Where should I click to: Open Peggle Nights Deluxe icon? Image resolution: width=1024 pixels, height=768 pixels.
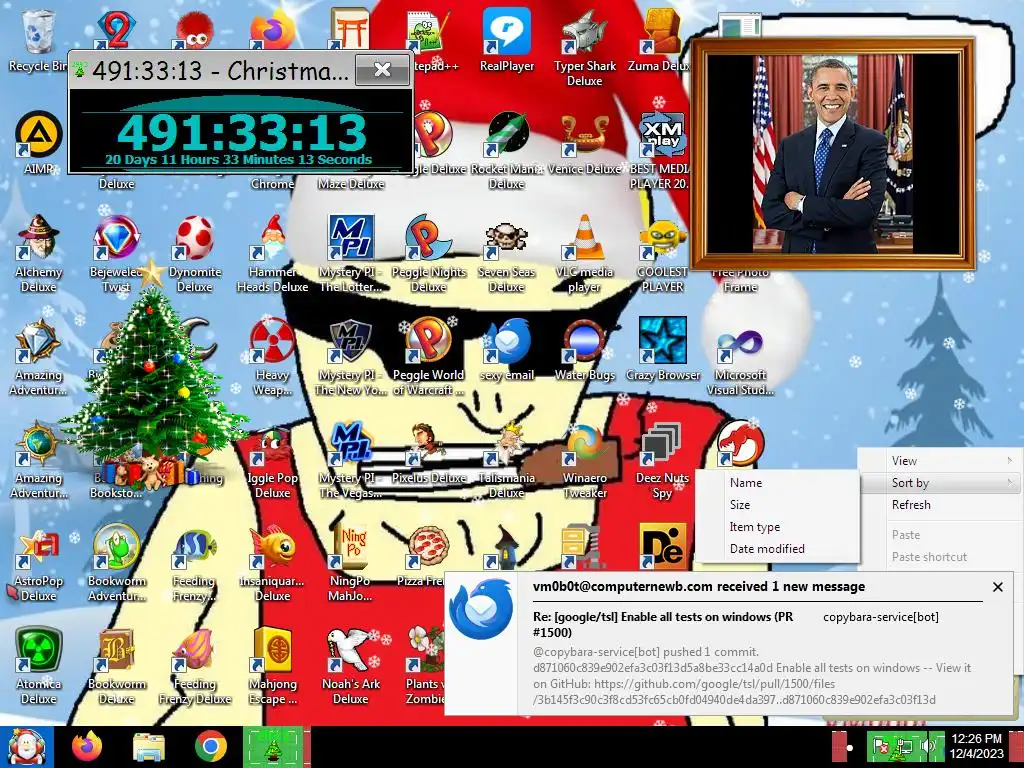coord(428,253)
